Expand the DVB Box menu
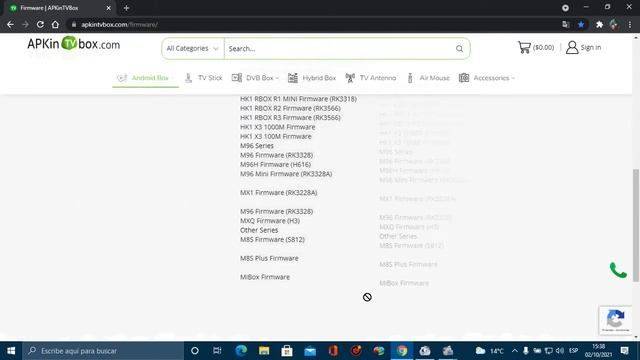Image resolution: width=640 pixels, height=360 pixels. 255,78
